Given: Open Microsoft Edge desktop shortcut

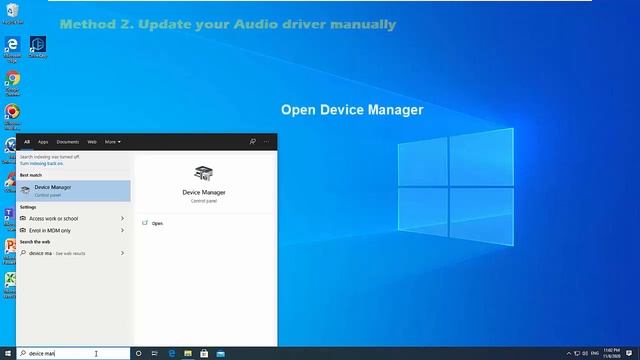Looking at the screenshot, I should [x=13, y=49].
